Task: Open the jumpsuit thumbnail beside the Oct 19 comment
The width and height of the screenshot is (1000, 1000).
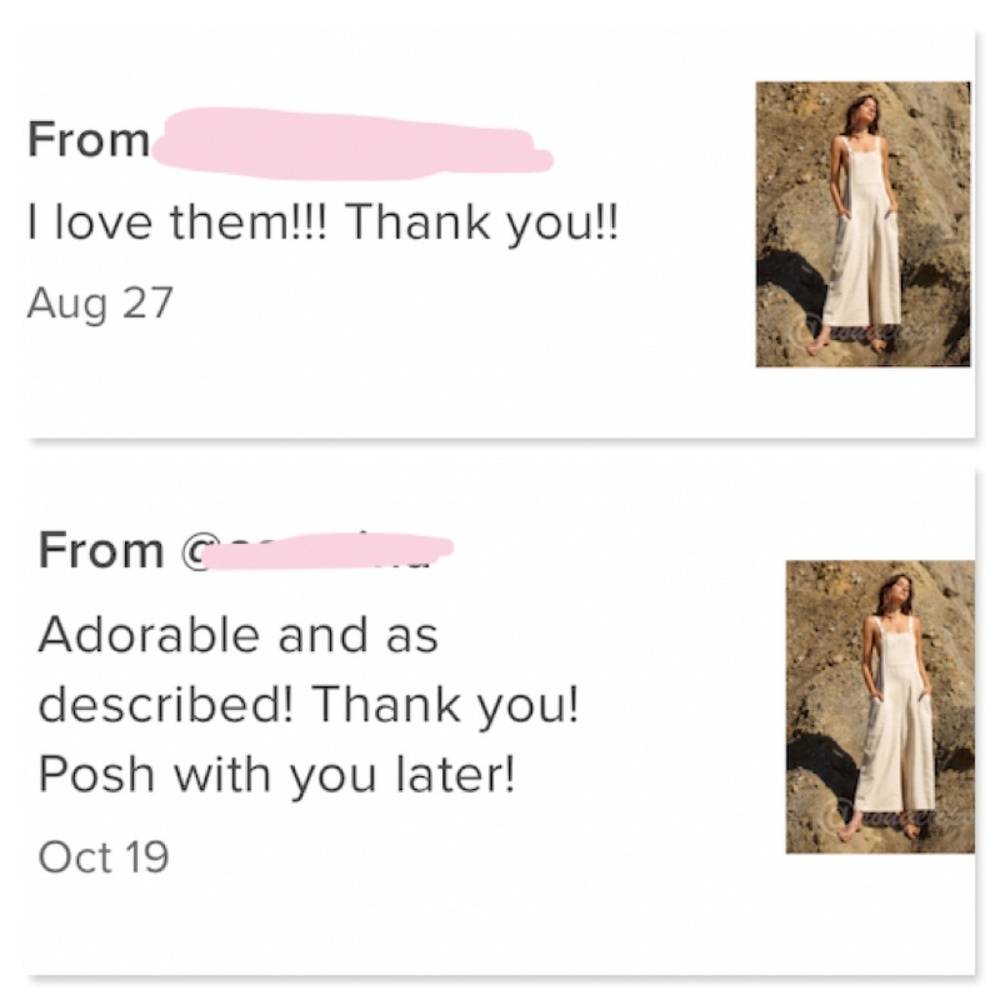Action: (880, 706)
